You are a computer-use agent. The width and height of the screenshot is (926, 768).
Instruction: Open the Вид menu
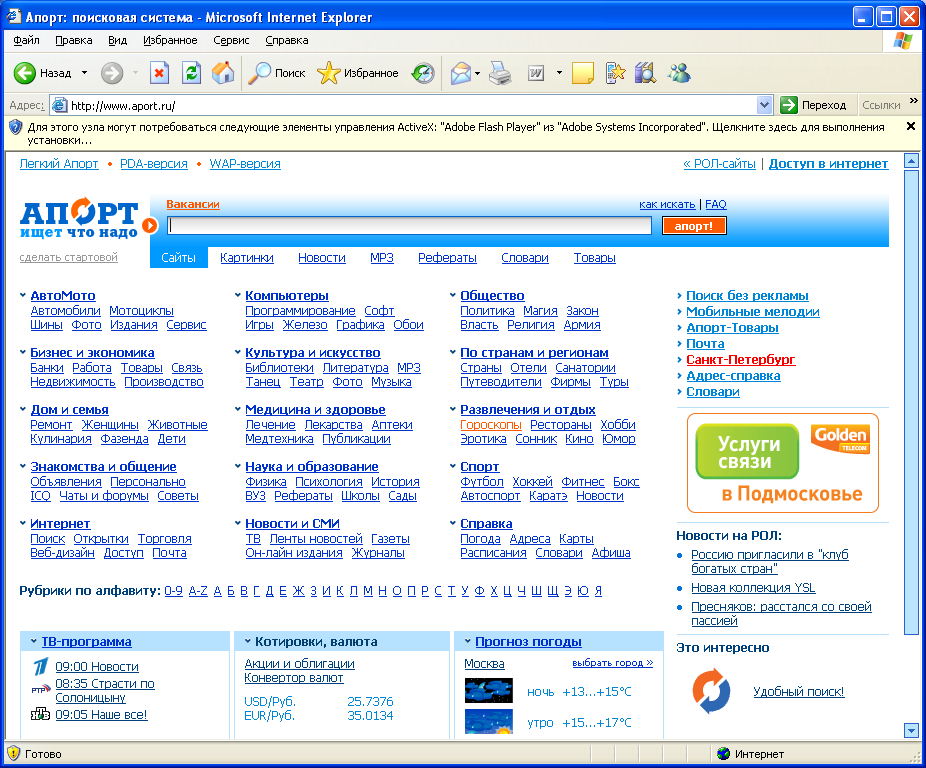(x=118, y=40)
